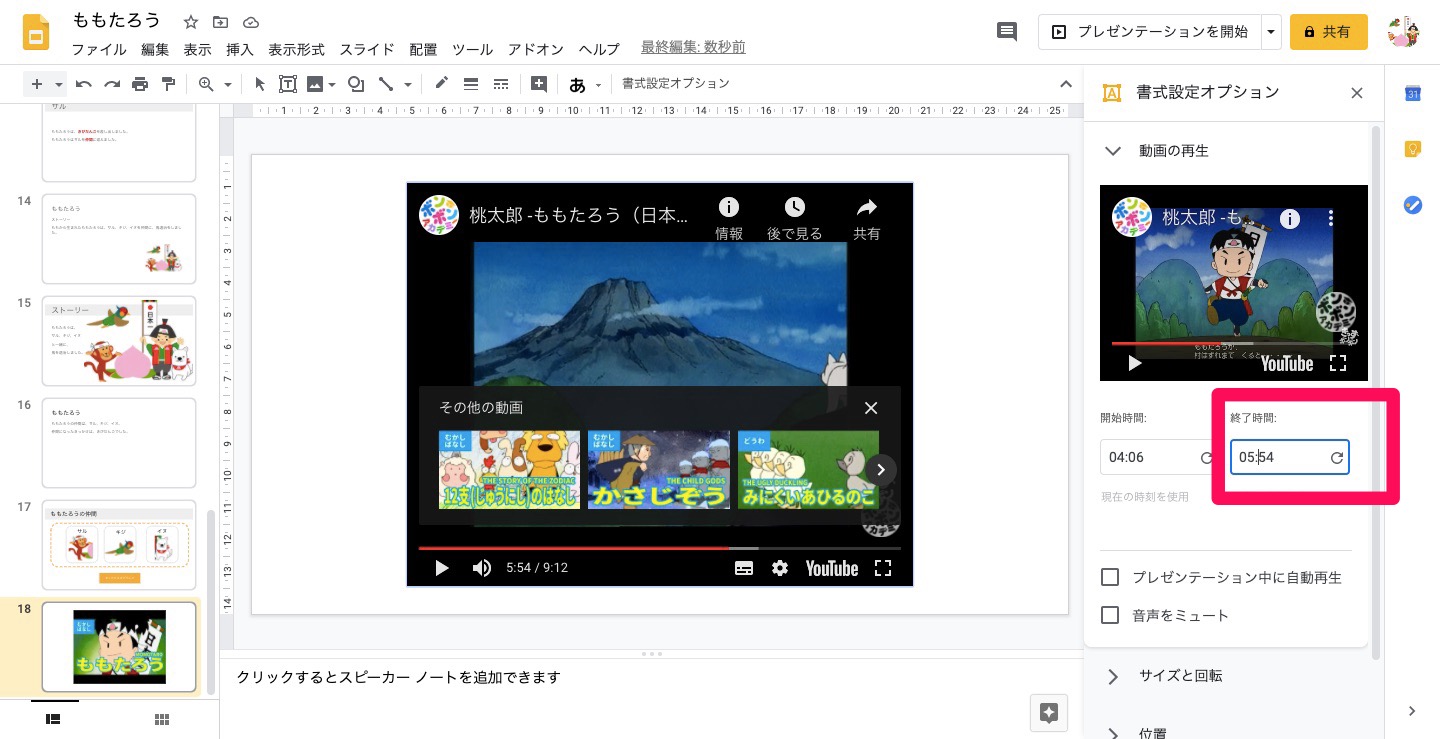The height and width of the screenshot is (739, 1440).
Task: Open Google Calendar side panel icon
Action: [1413, 93]
